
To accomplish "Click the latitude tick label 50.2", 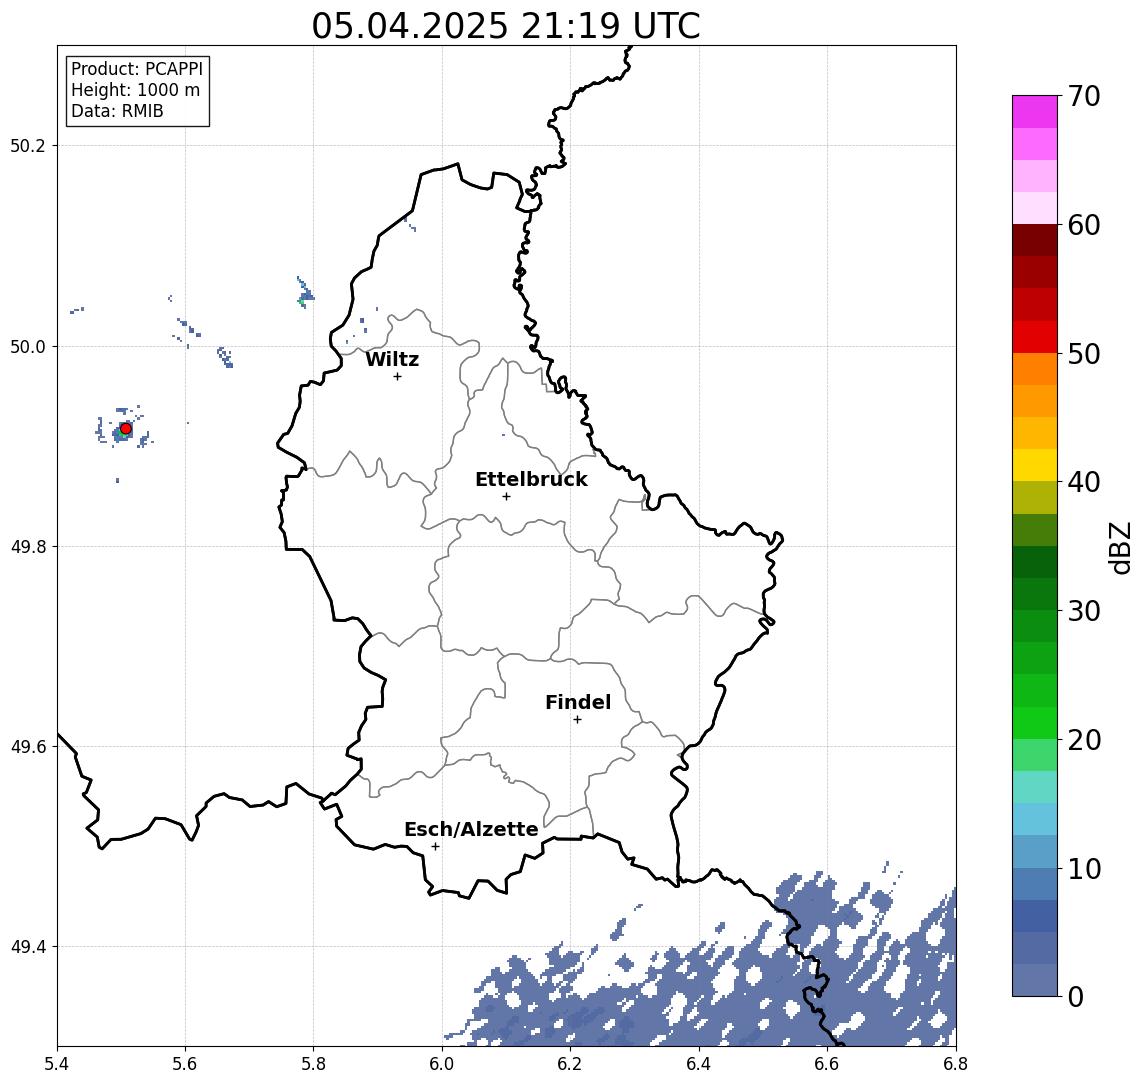I will [x=28, y=145].
